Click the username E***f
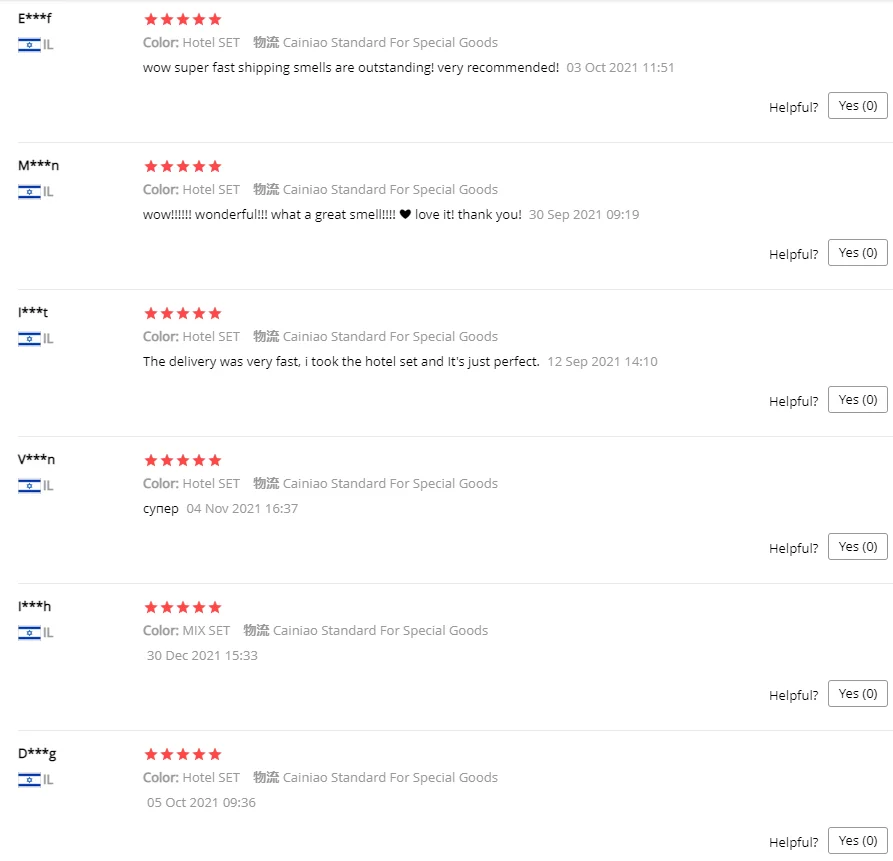Viewport: 893px width, 861px height. pyautogui.click(x=35, y=18)
